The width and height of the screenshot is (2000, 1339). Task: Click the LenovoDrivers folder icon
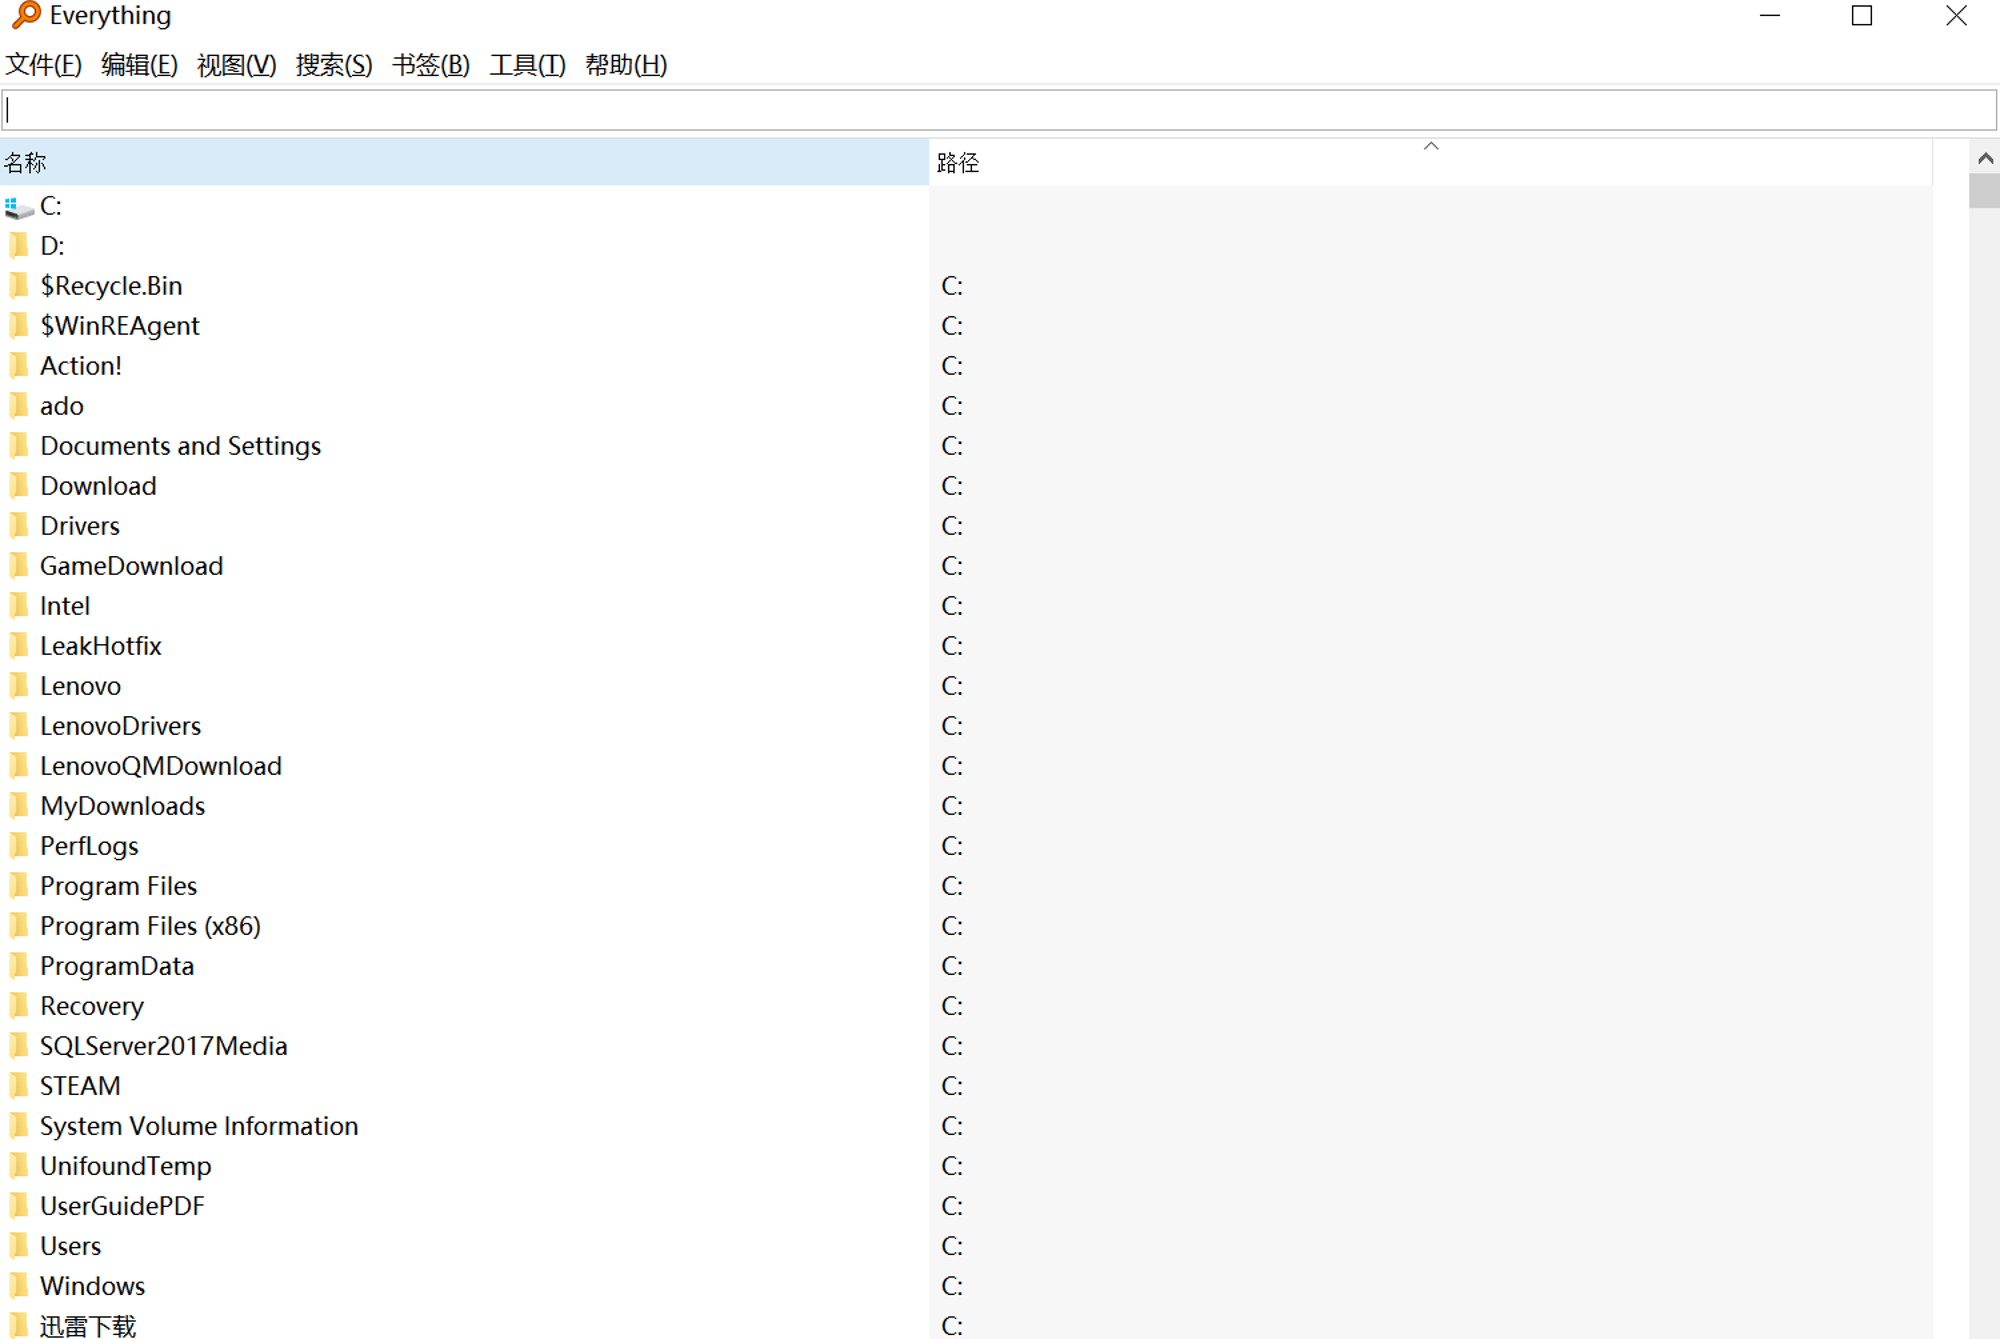(x=19, y=725)
